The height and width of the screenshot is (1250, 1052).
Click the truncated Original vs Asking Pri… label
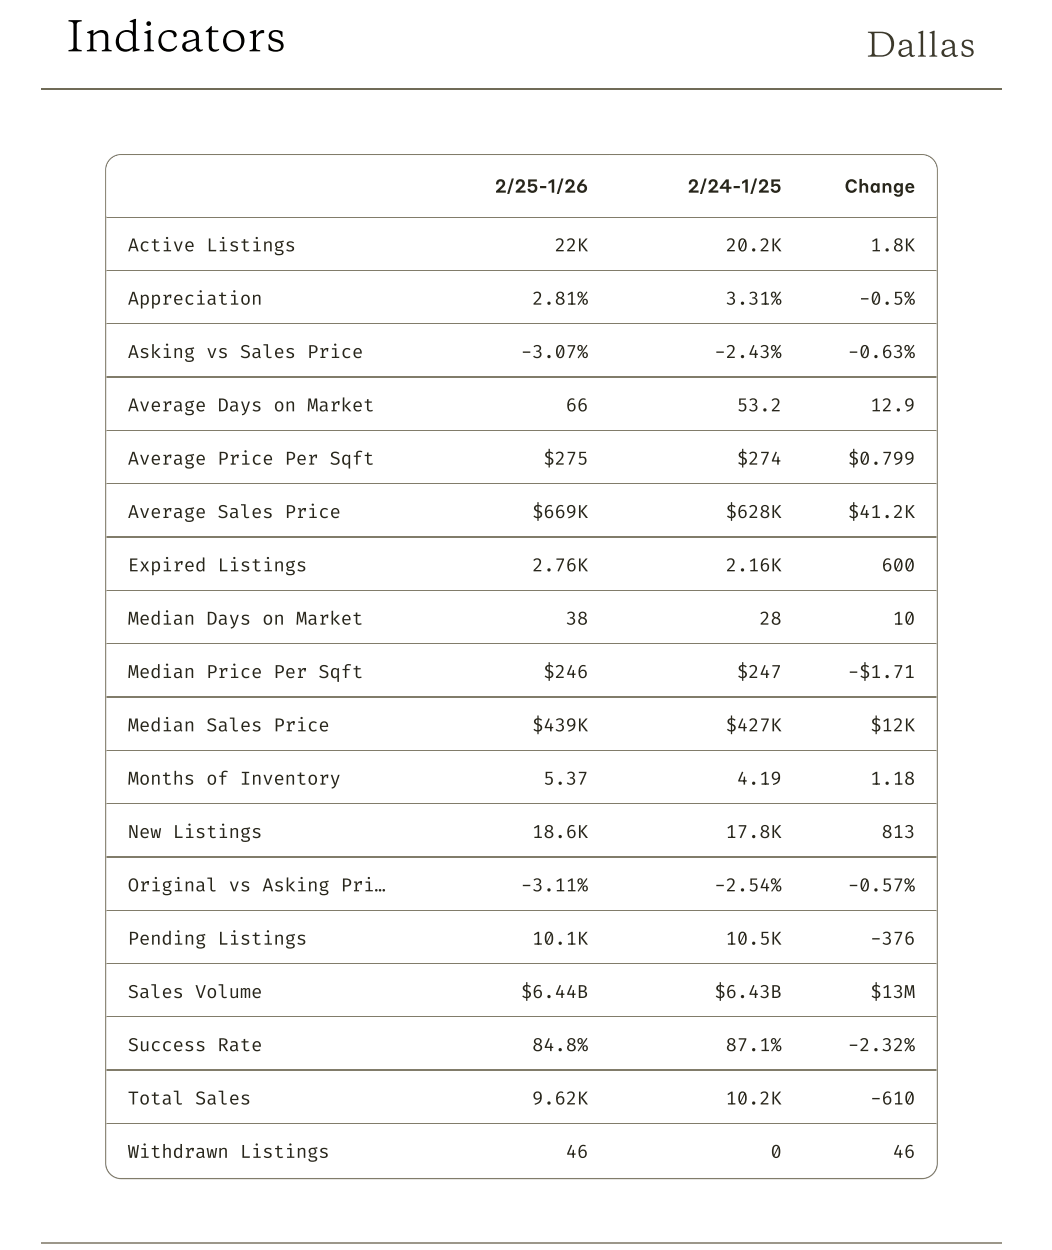coord(257,885)
